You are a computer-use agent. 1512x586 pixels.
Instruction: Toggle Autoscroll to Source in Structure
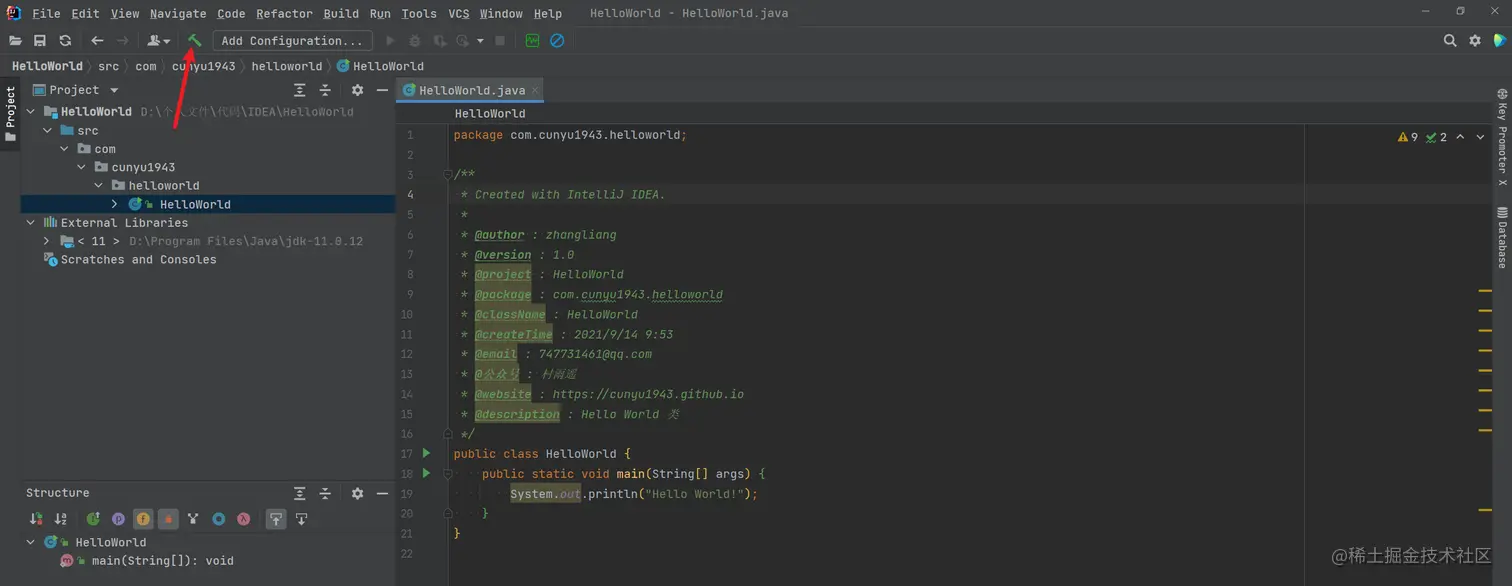pyautogui.click(x=276, y=519)
